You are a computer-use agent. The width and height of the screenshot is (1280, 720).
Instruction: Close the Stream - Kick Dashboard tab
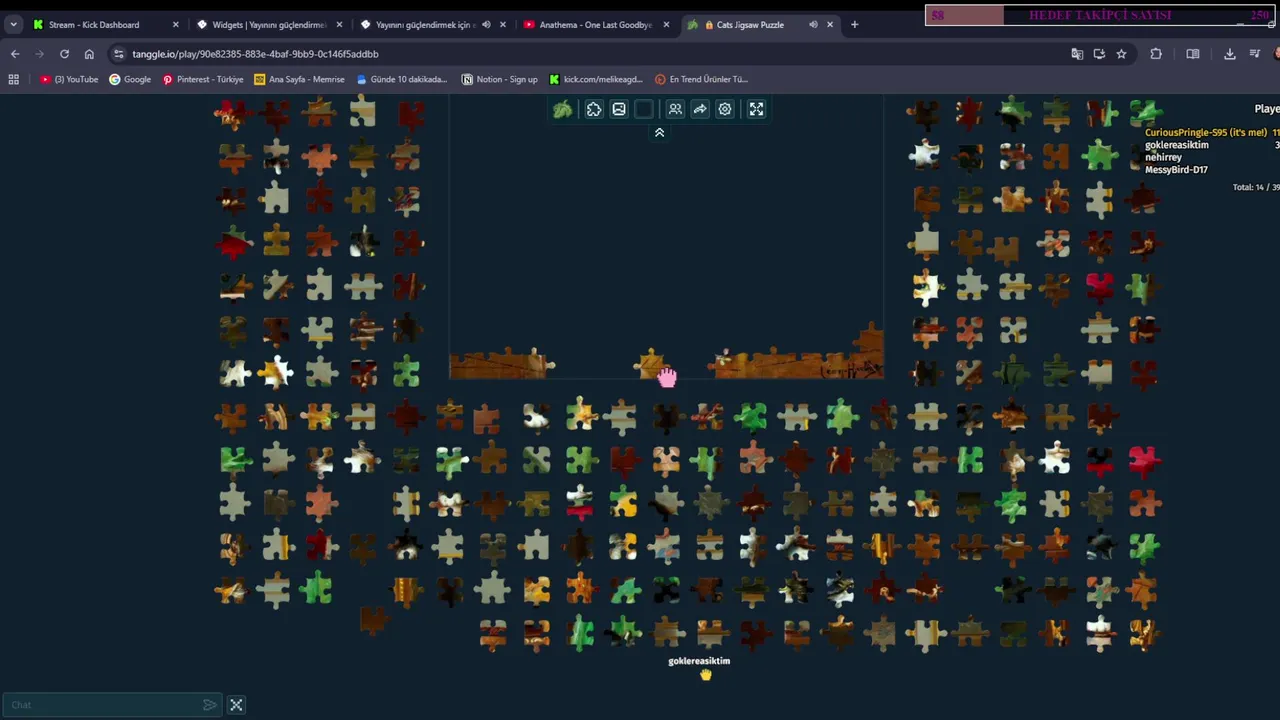pos(176,24)
